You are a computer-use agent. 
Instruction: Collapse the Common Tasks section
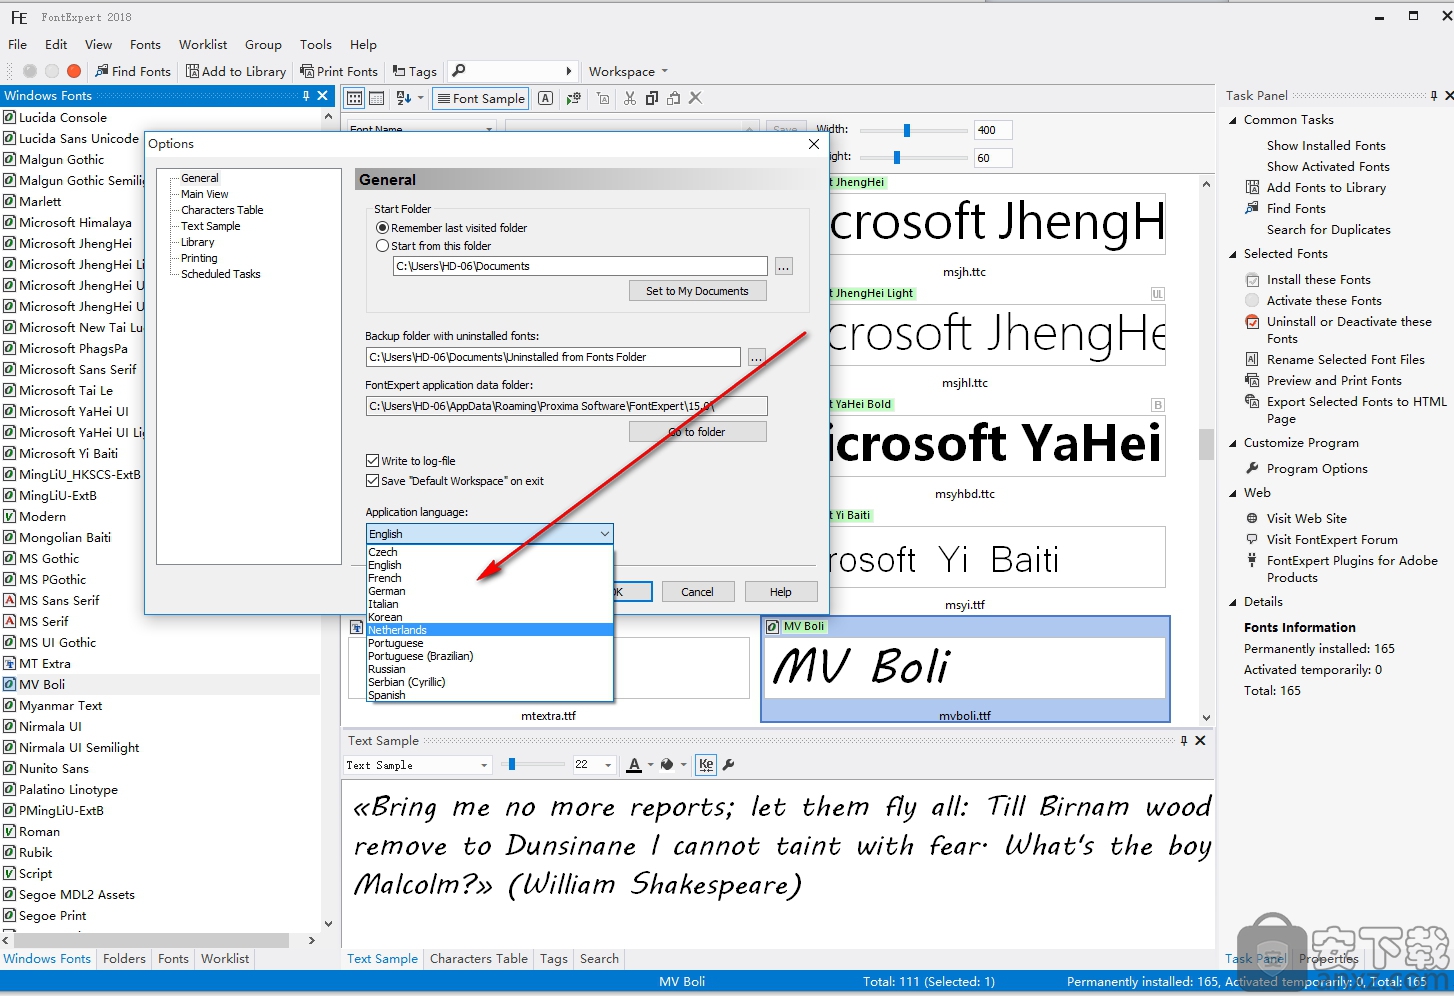pos(1233,120)
